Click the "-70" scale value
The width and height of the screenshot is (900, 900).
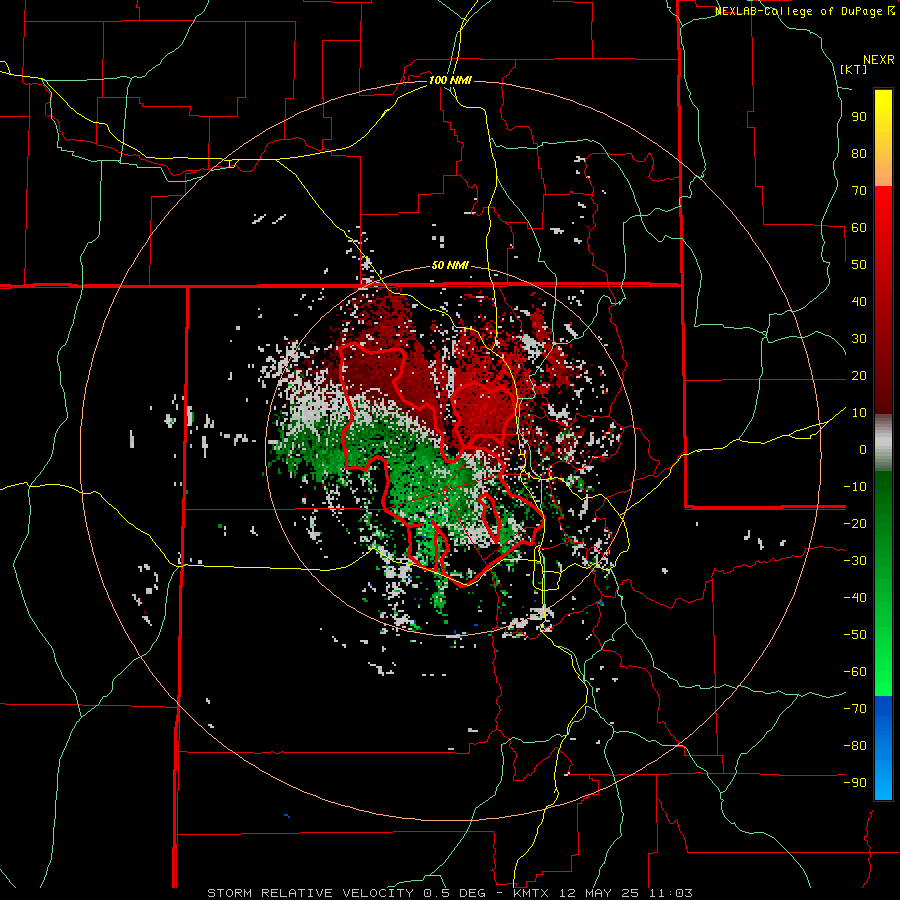(855, 708)
